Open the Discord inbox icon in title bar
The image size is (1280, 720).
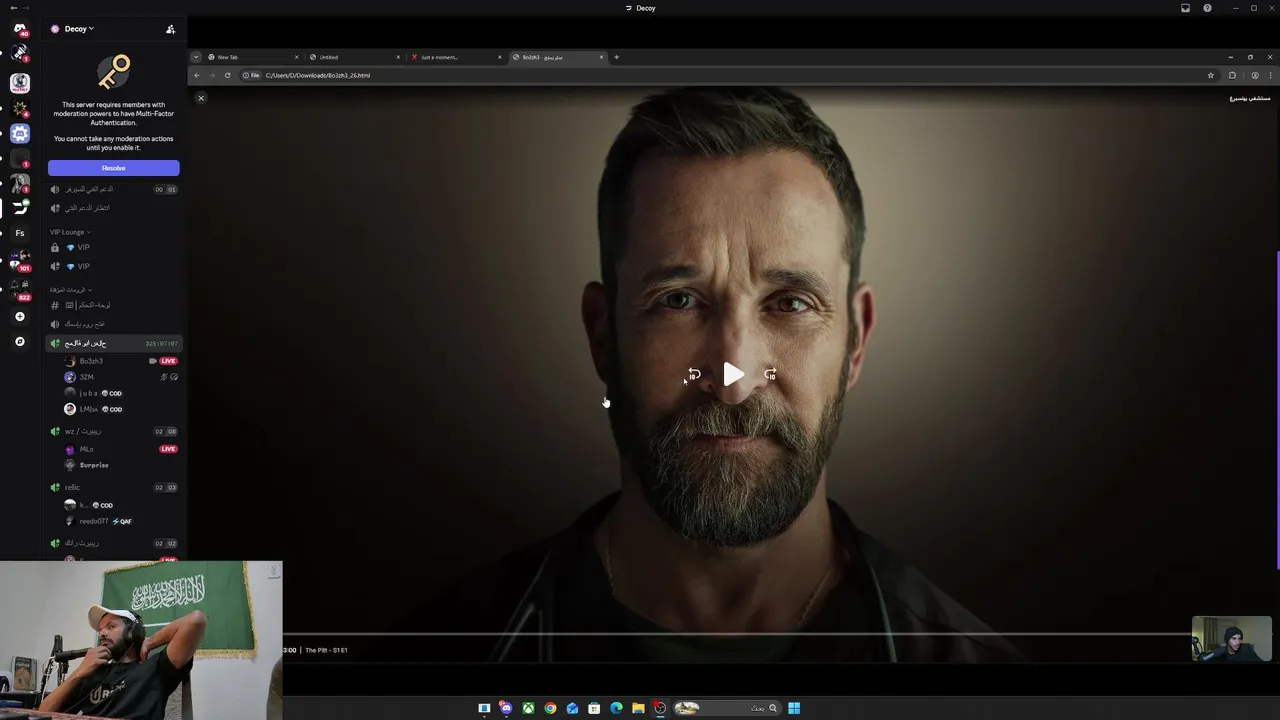point(1185,8)
